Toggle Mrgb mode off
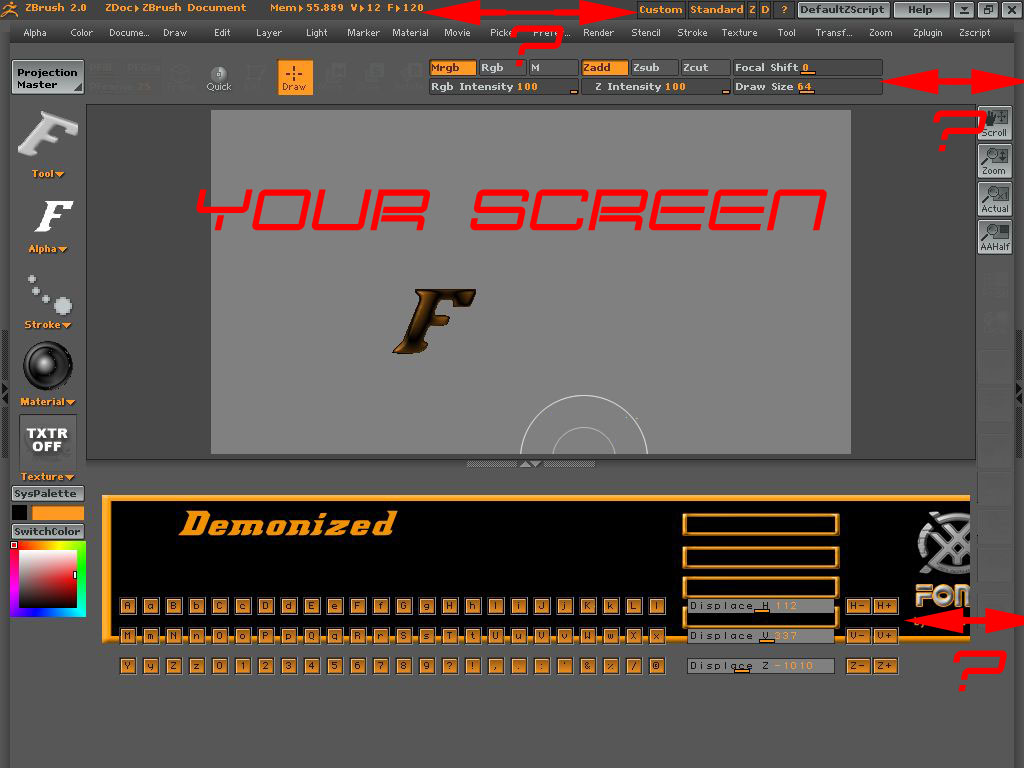The width and height of the screenshot is (1024, 768). point(451,67)
